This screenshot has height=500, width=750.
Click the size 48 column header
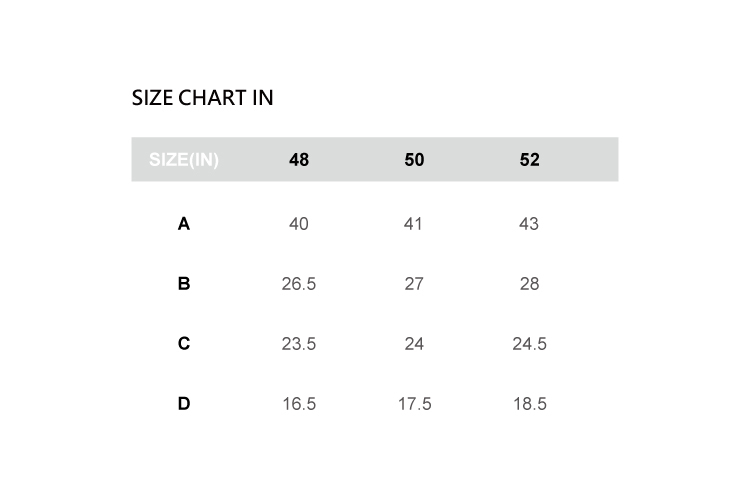[x=299, y=160]
